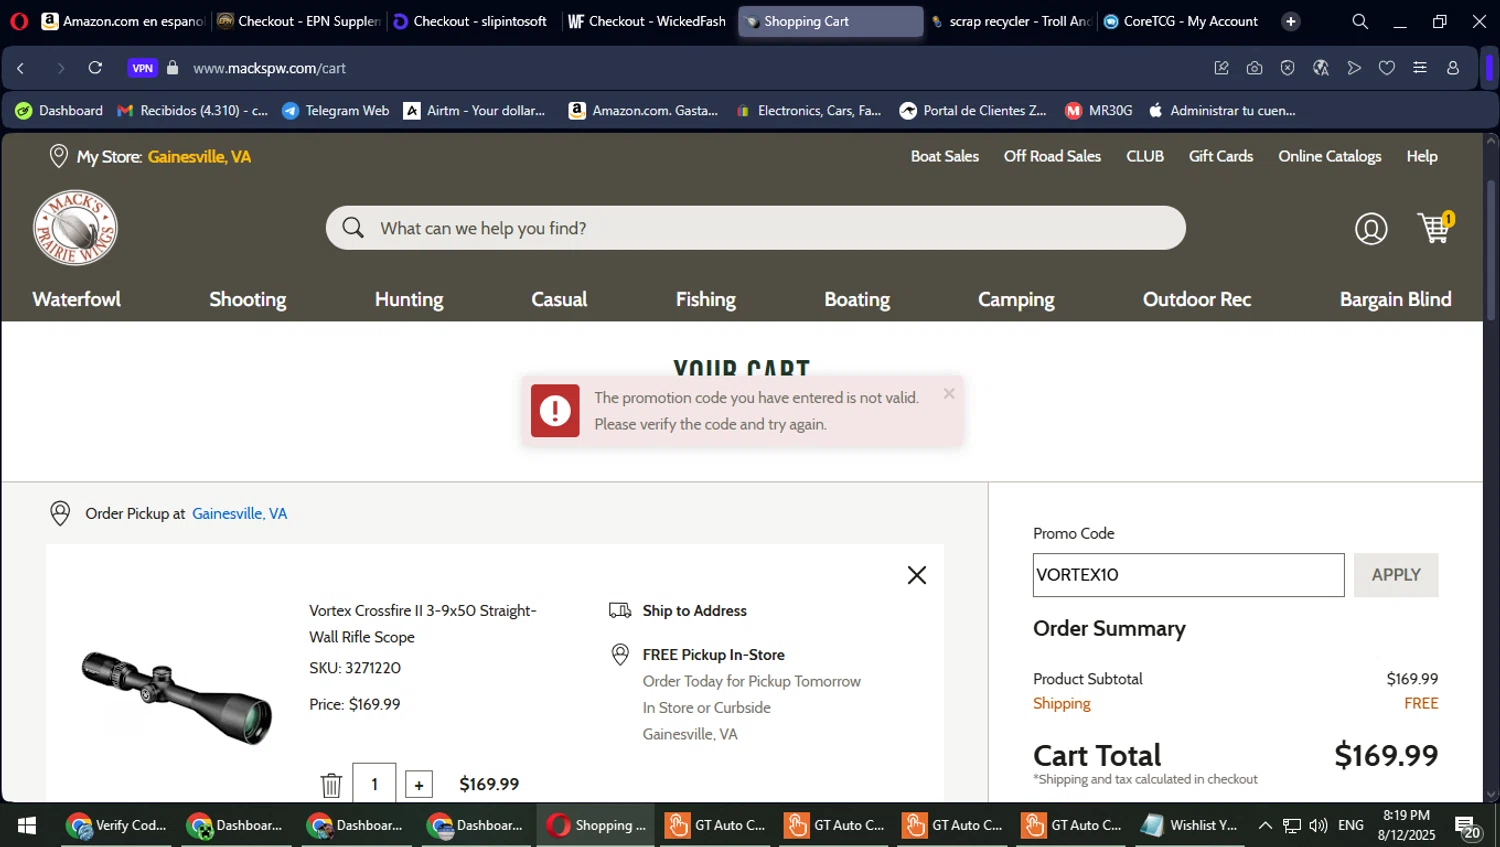
Task: Open the shopping cart icon in header
Action: tap(1435, 228)
